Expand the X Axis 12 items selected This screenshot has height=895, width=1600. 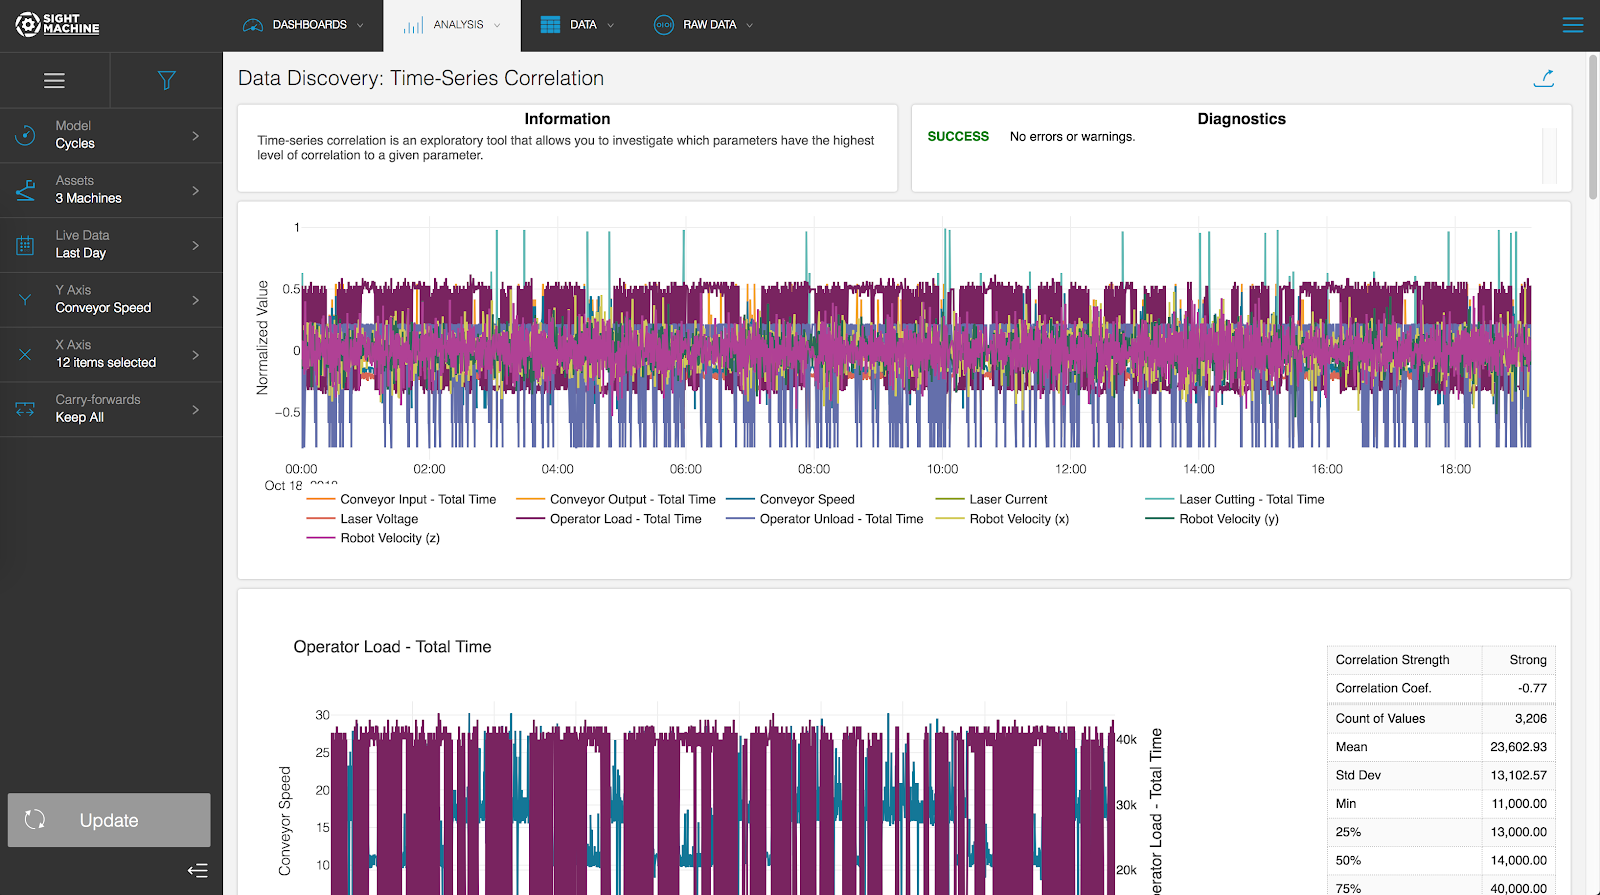coord(111,354)
